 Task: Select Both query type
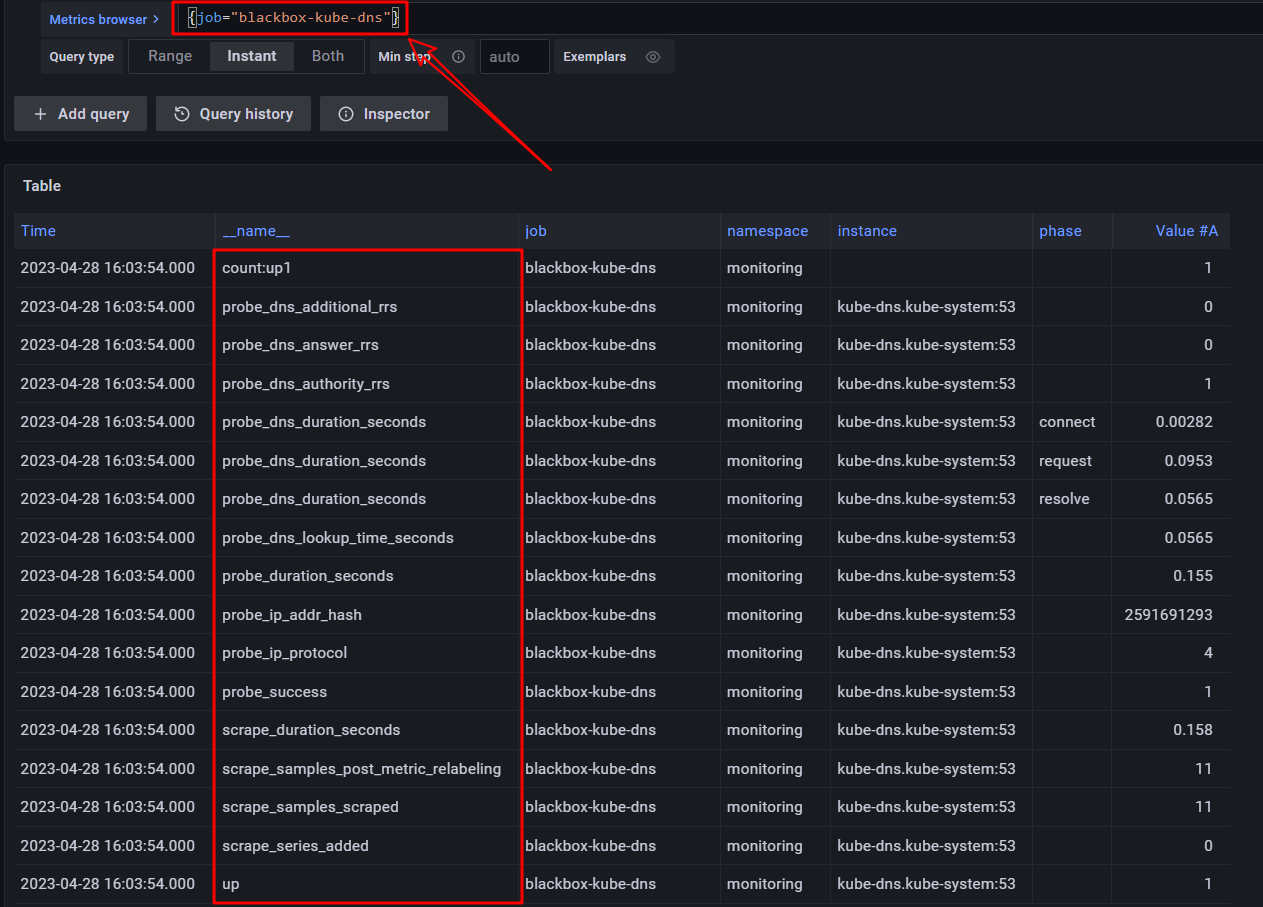(328, 56)
